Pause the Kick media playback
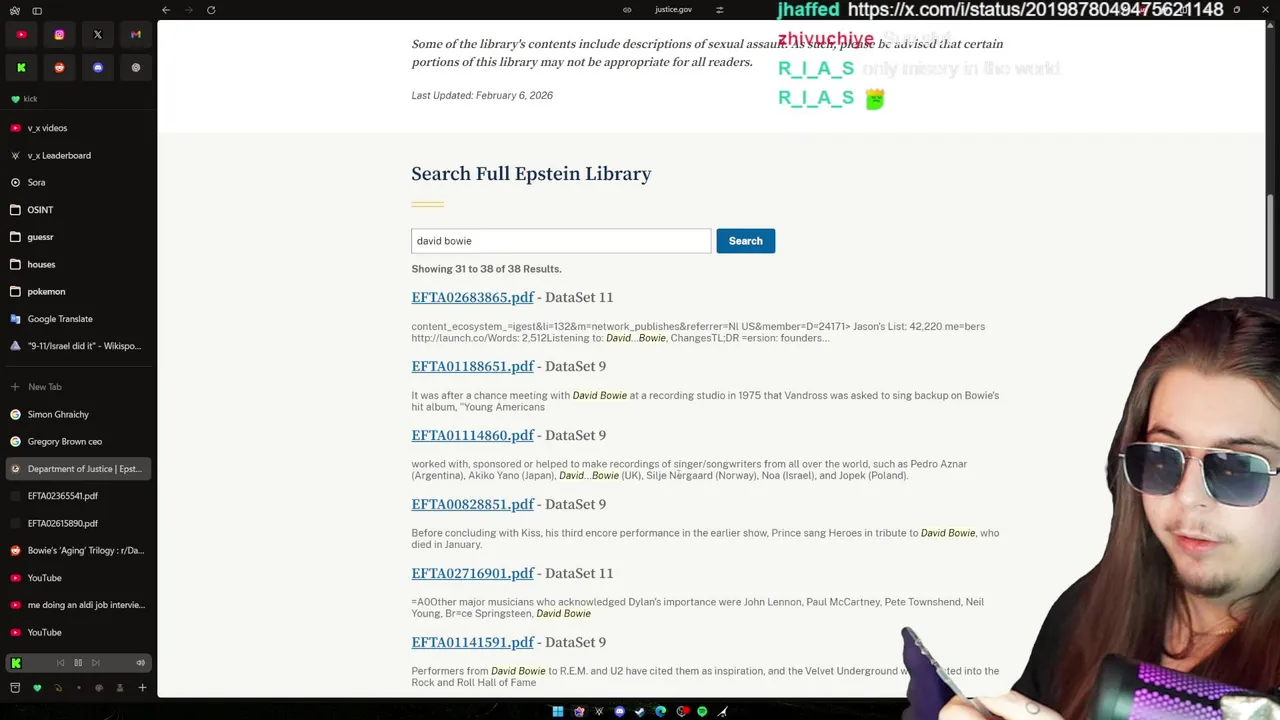The image size is (1280, 720). point(78,663)
